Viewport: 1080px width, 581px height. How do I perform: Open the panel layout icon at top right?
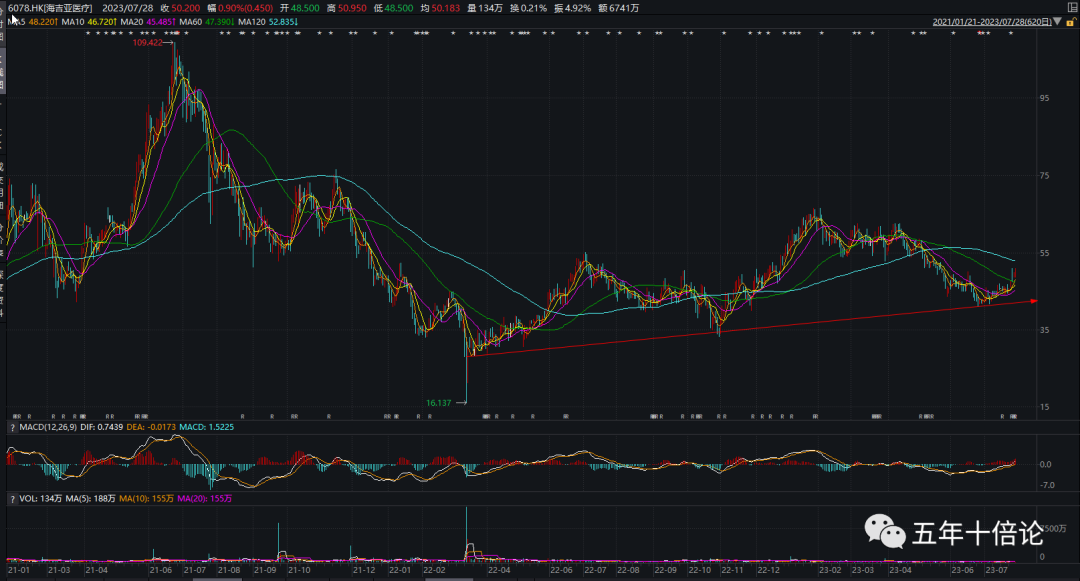click(1071, 7)
